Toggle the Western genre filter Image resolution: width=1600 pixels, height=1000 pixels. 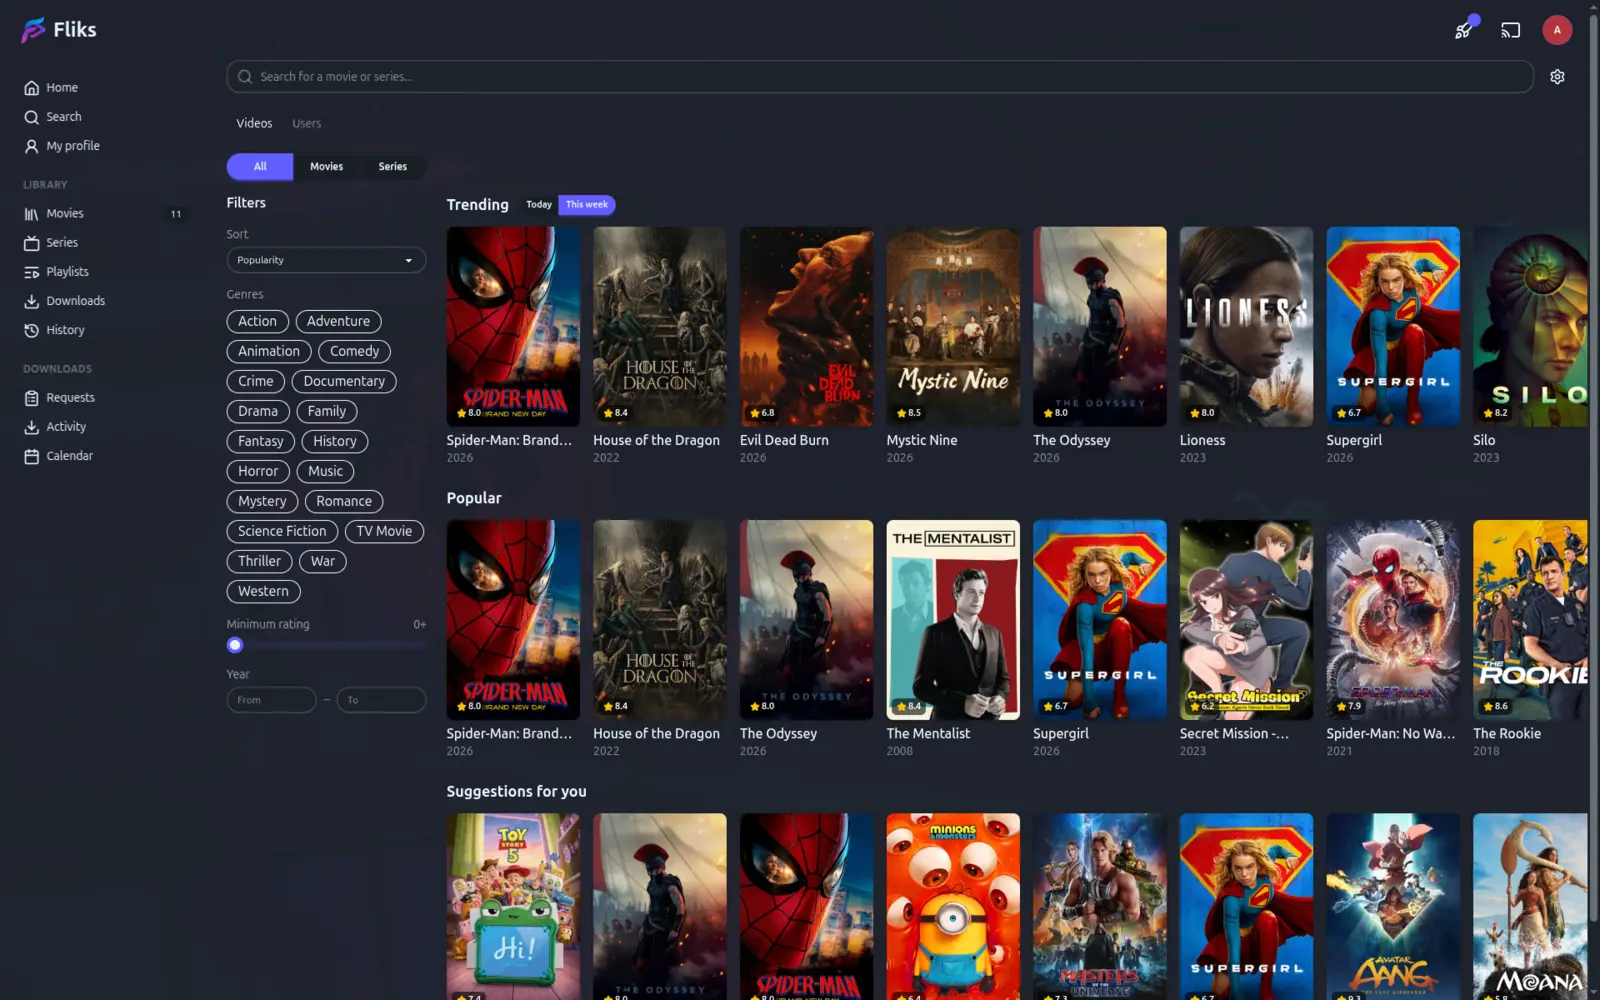tap(263, 591)
